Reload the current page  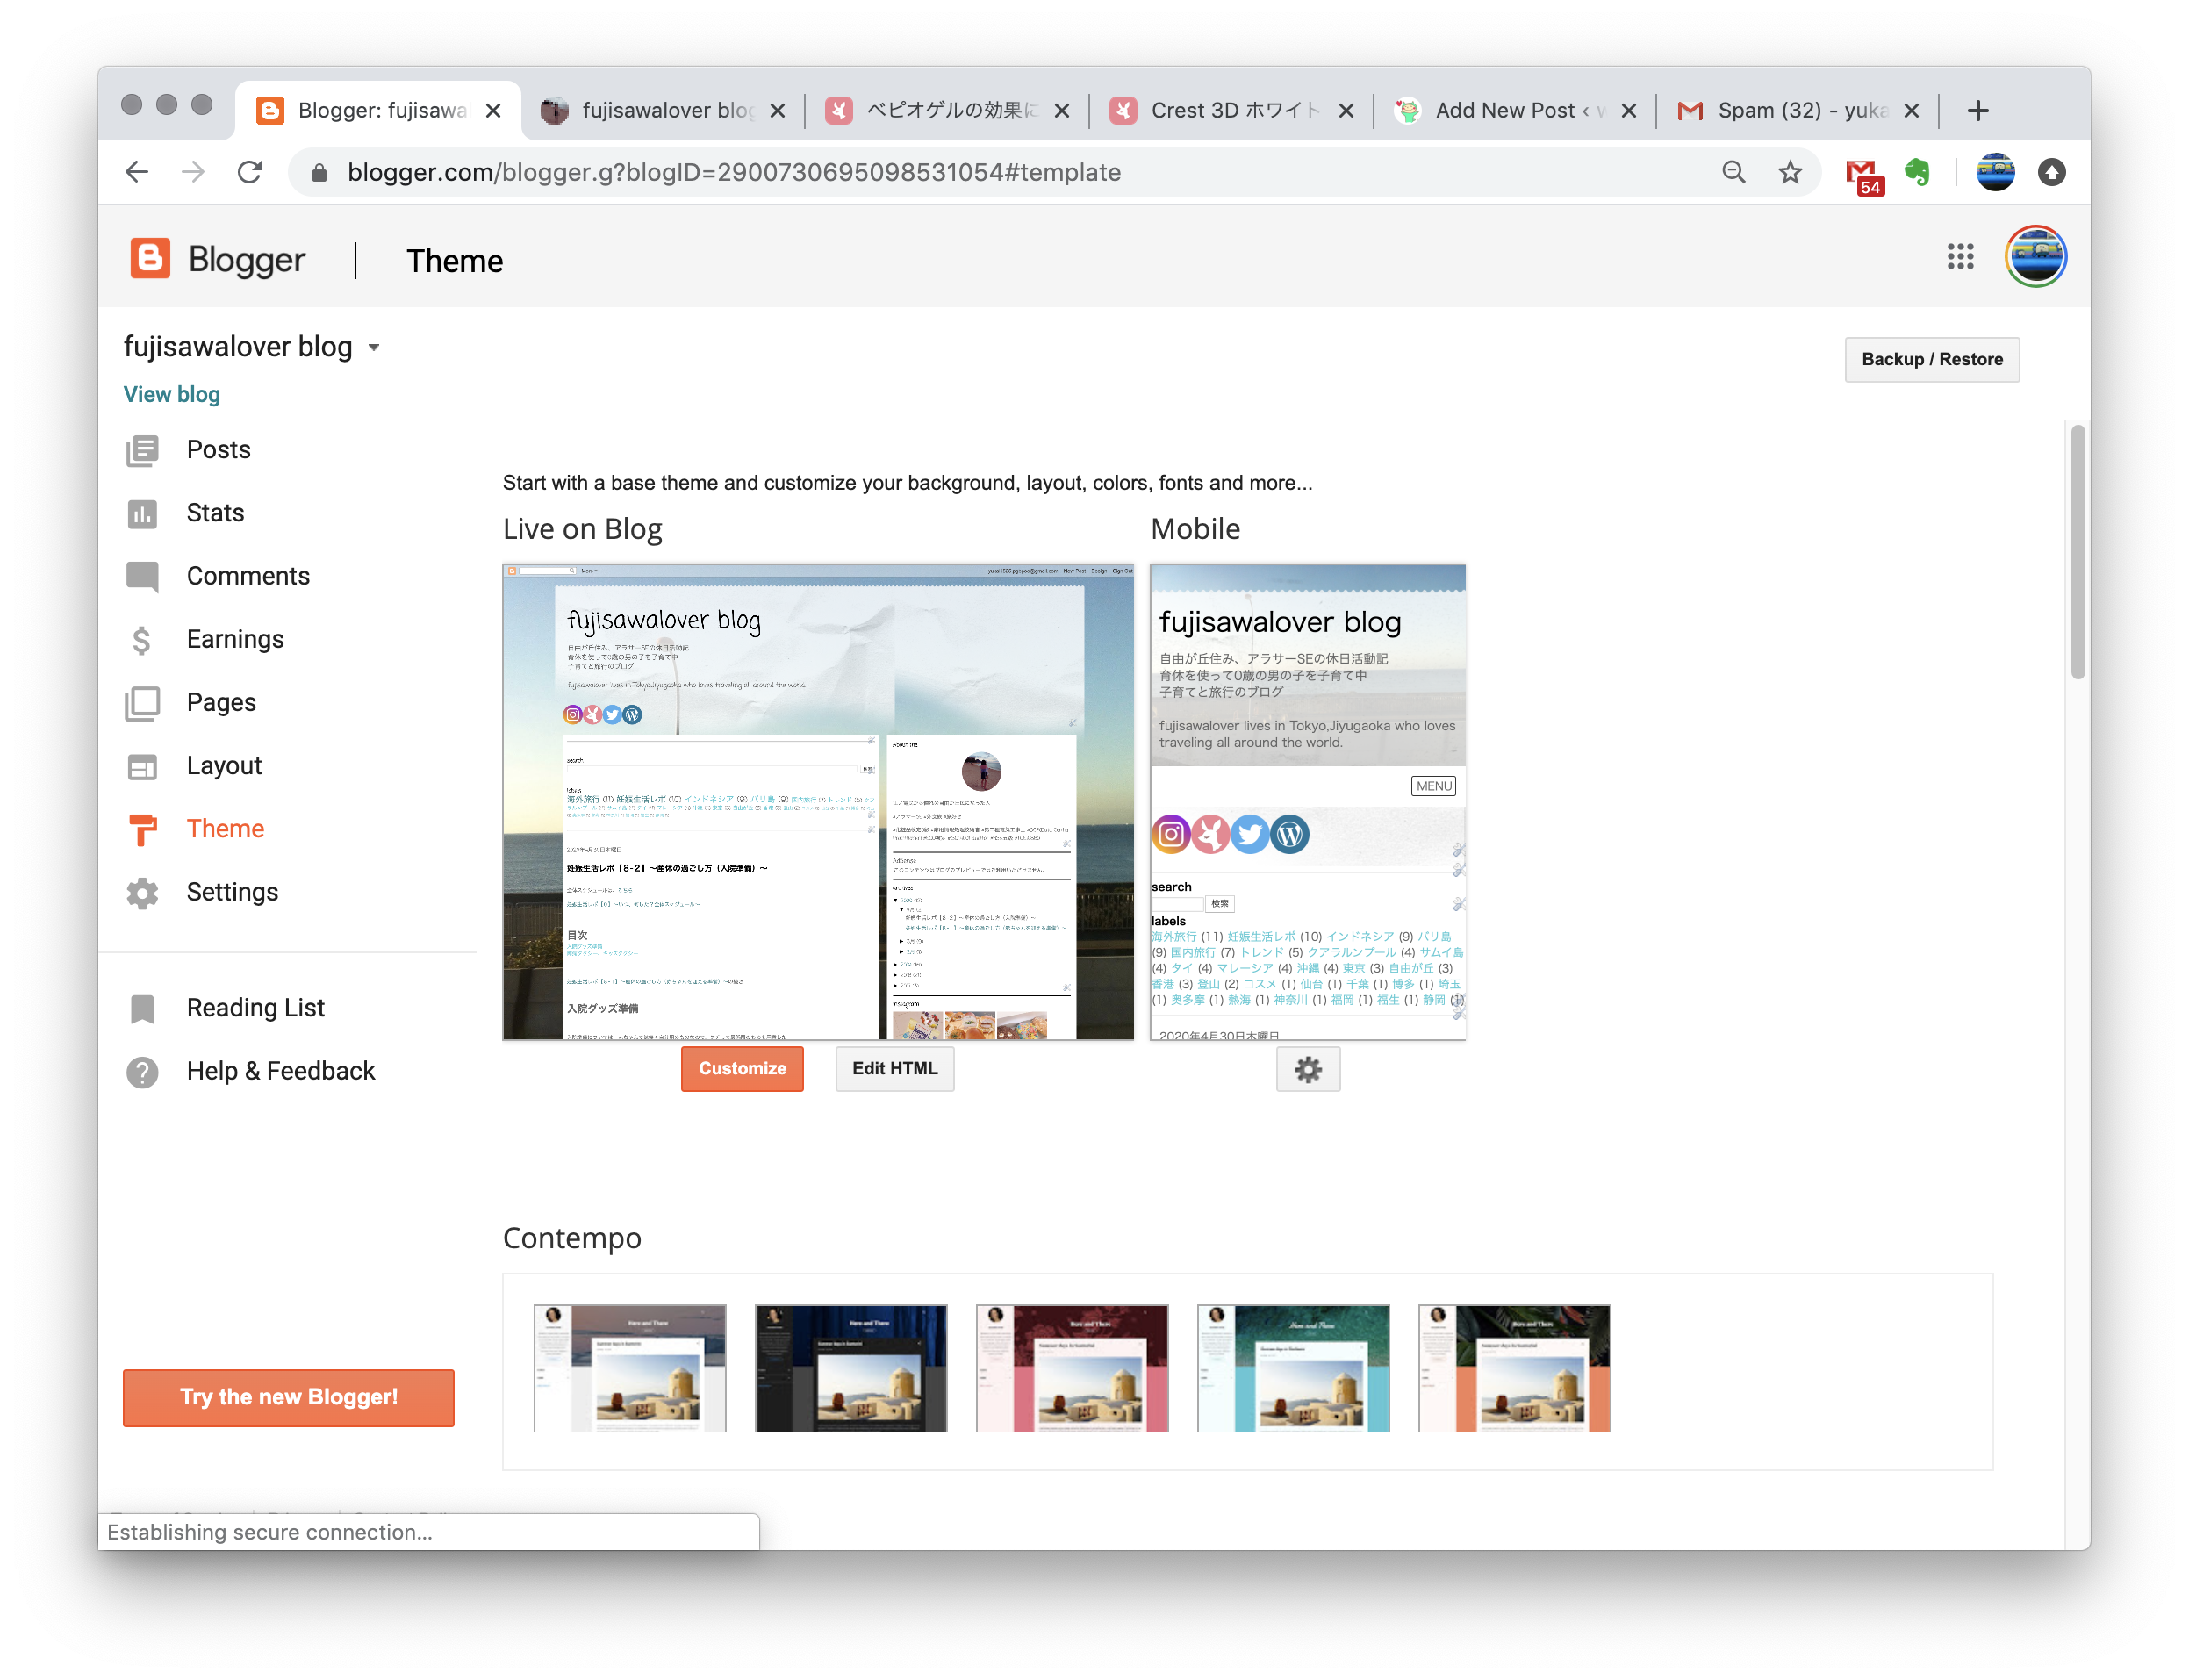[250, 172]
